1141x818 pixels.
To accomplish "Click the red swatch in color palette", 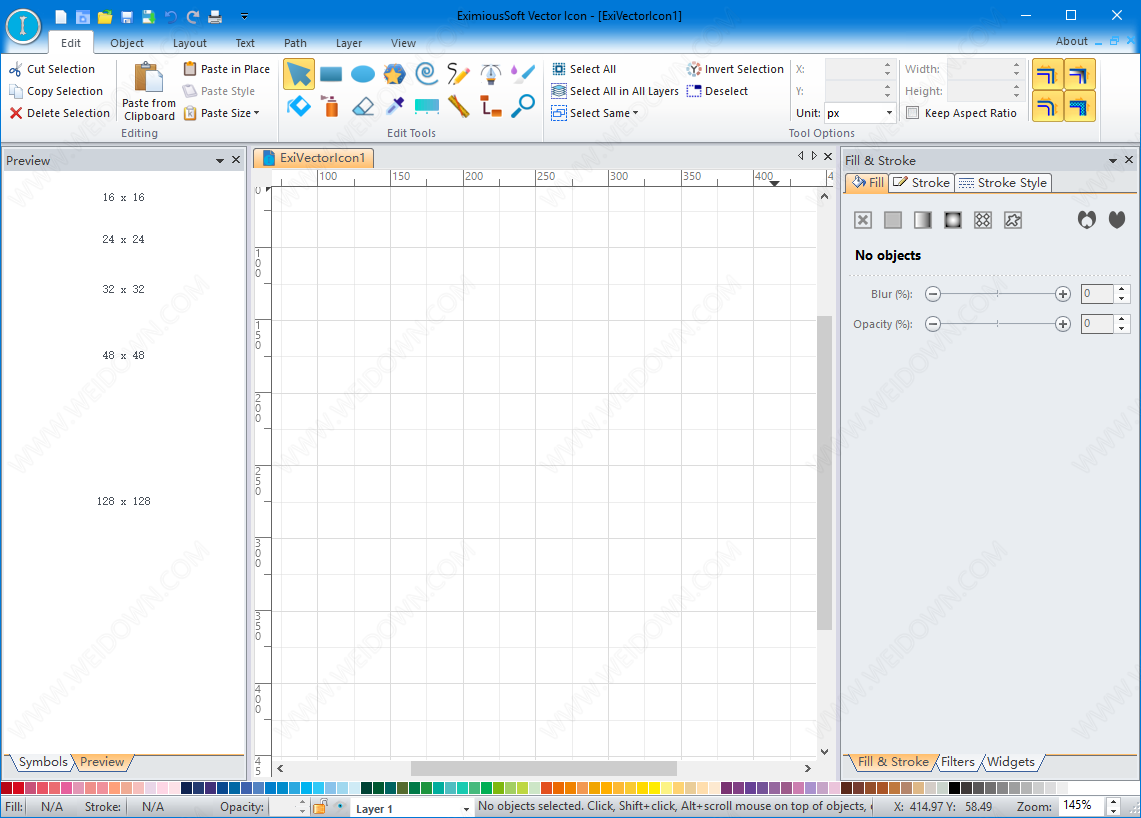I will click(x=19, y=788).
